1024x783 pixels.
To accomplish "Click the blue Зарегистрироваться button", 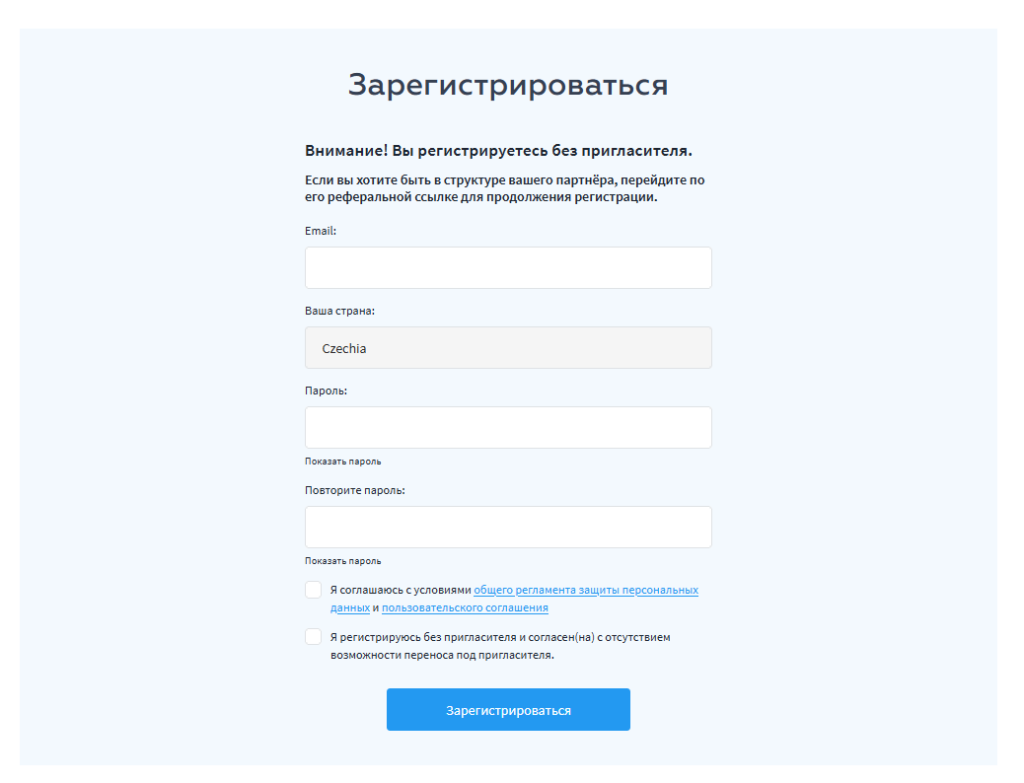I will coord(508,710).
